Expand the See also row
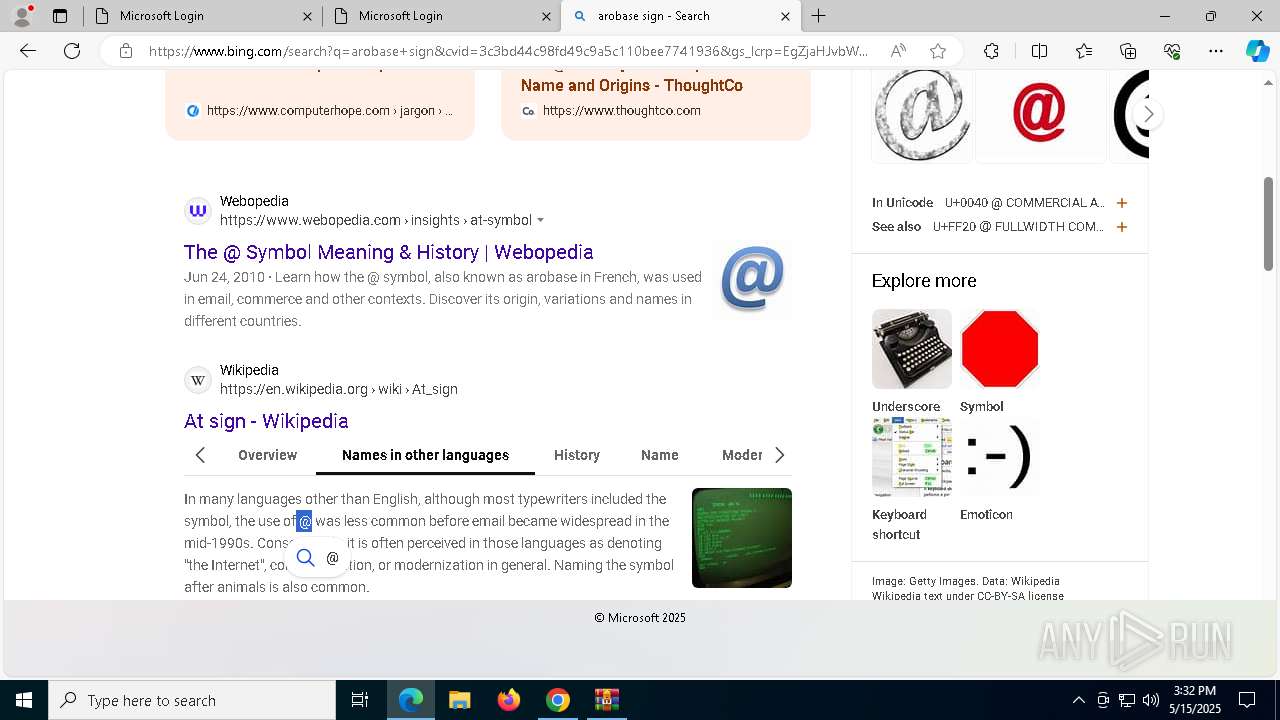 [1122, 227]
